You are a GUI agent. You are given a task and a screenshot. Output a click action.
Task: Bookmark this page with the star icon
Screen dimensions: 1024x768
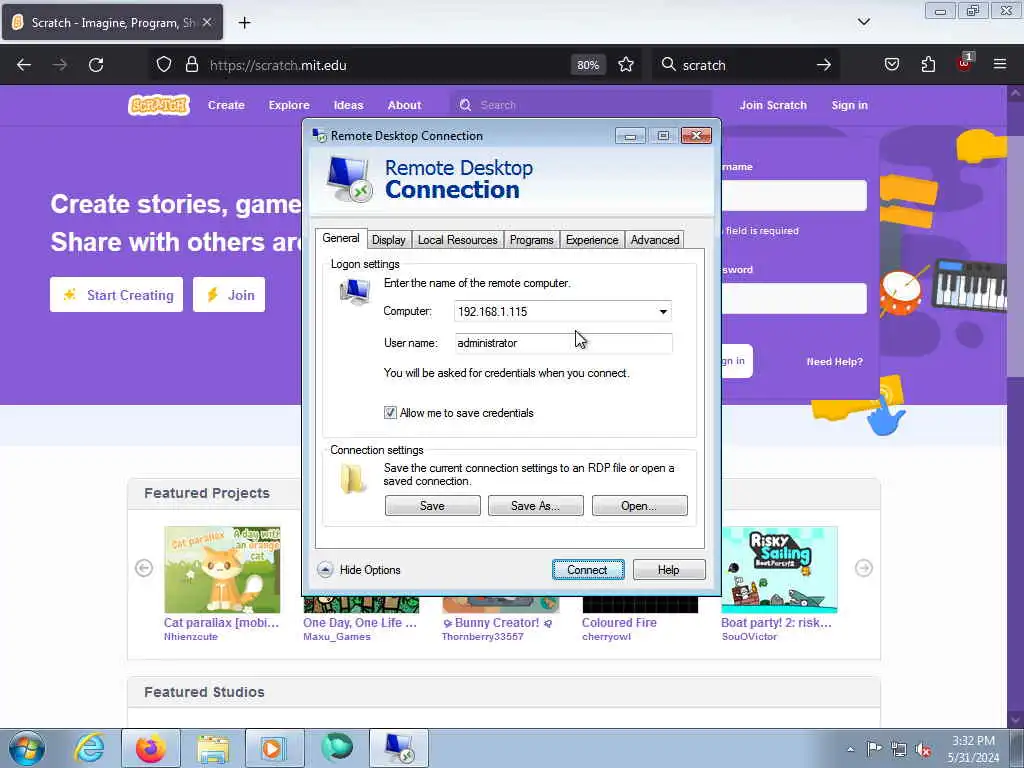click(x=626, y=65)
